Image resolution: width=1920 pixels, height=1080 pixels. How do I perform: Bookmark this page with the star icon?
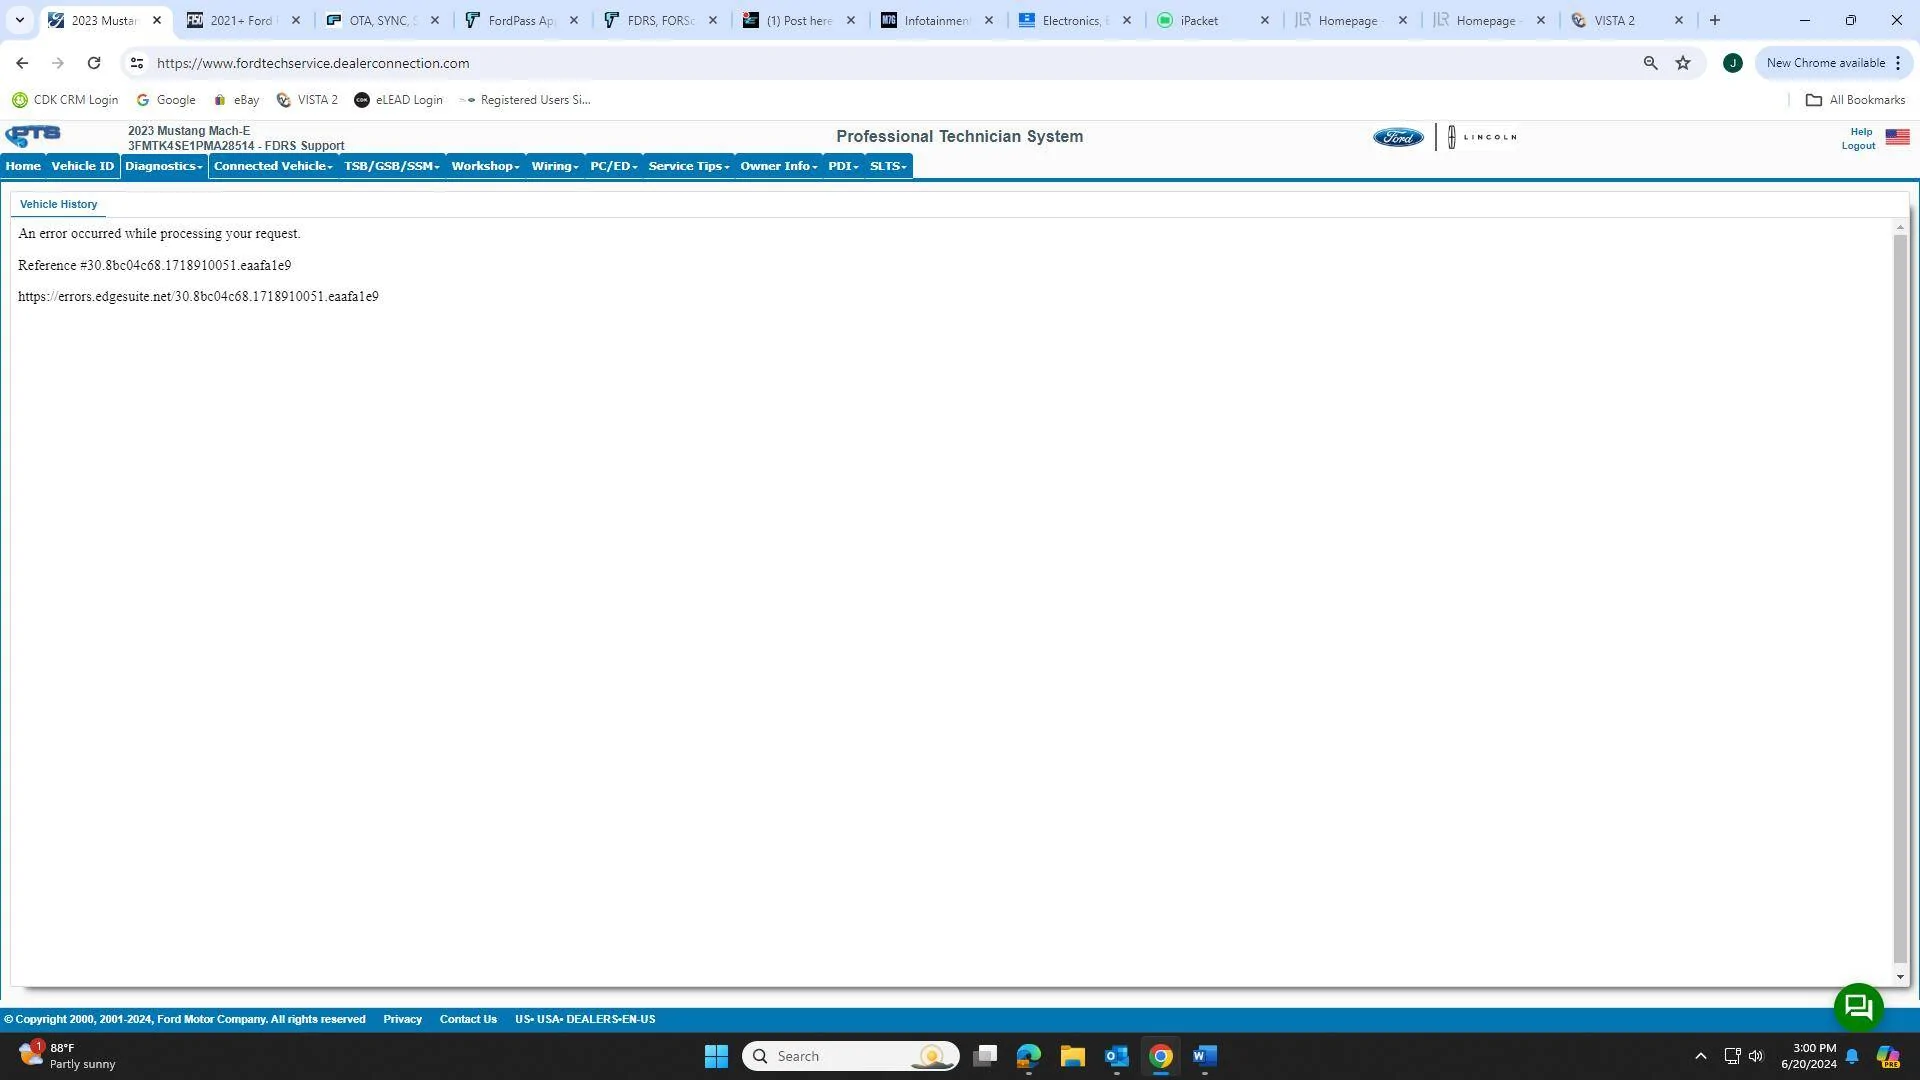click(x=1683, y=63)
